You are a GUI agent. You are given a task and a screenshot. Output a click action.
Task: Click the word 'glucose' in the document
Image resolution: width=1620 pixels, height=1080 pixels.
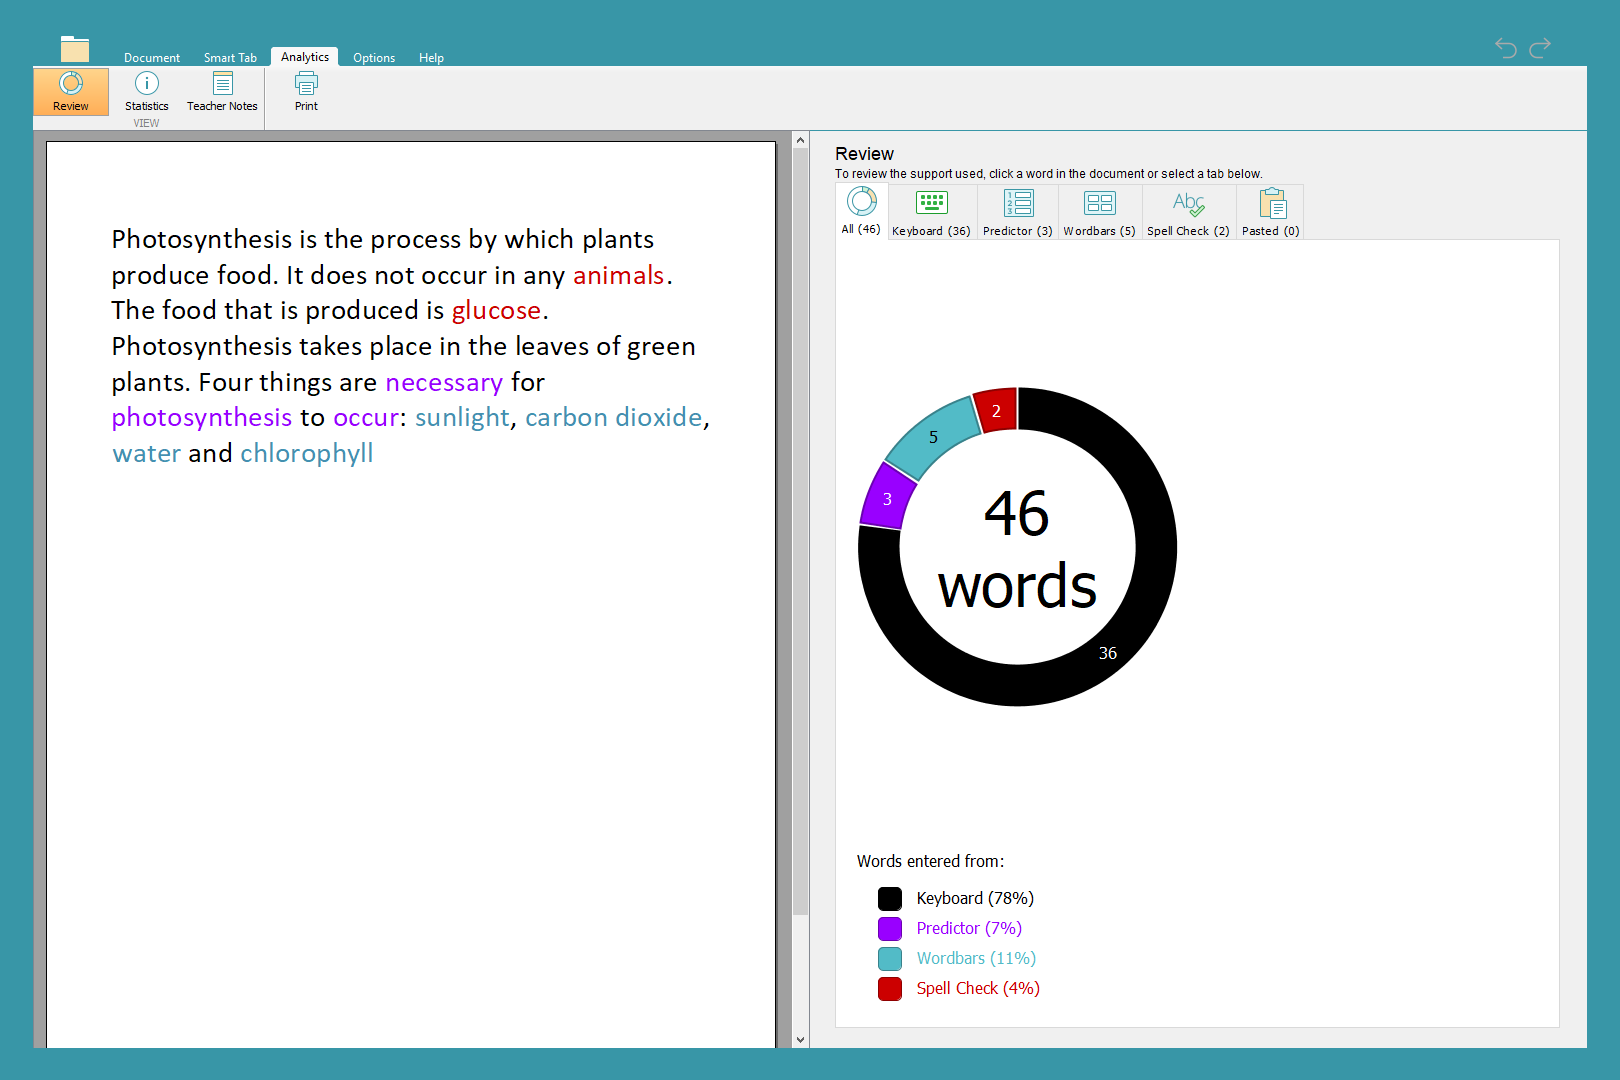pos(496,311)
